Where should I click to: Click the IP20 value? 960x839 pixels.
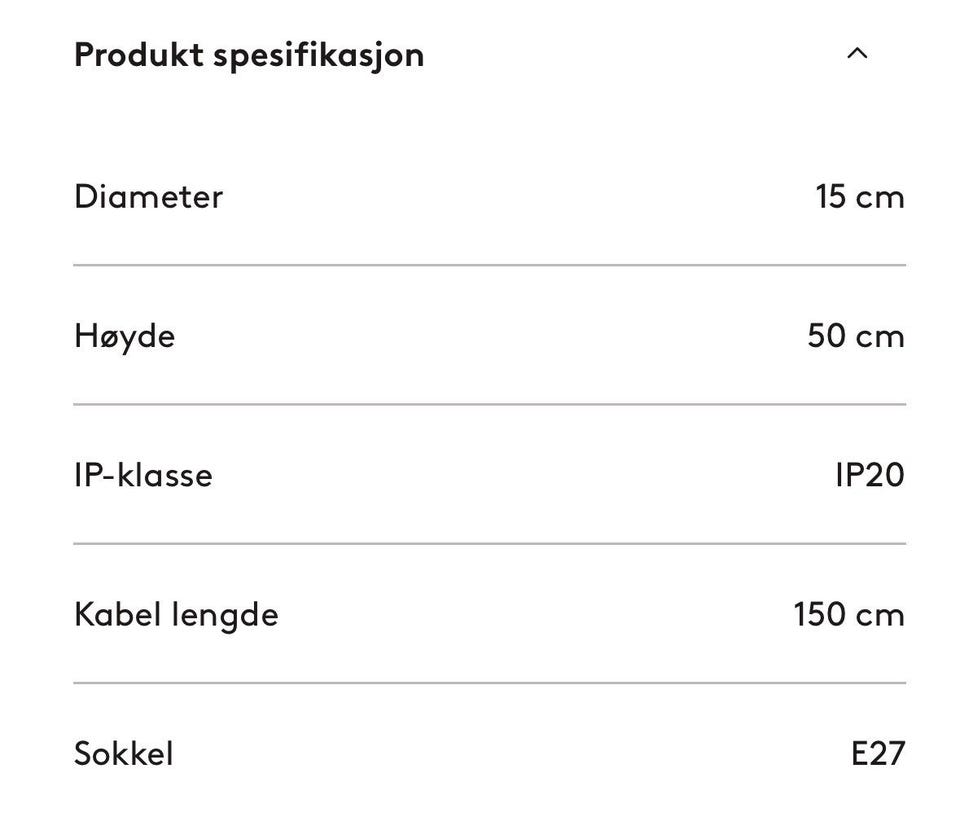coord(869,475)
